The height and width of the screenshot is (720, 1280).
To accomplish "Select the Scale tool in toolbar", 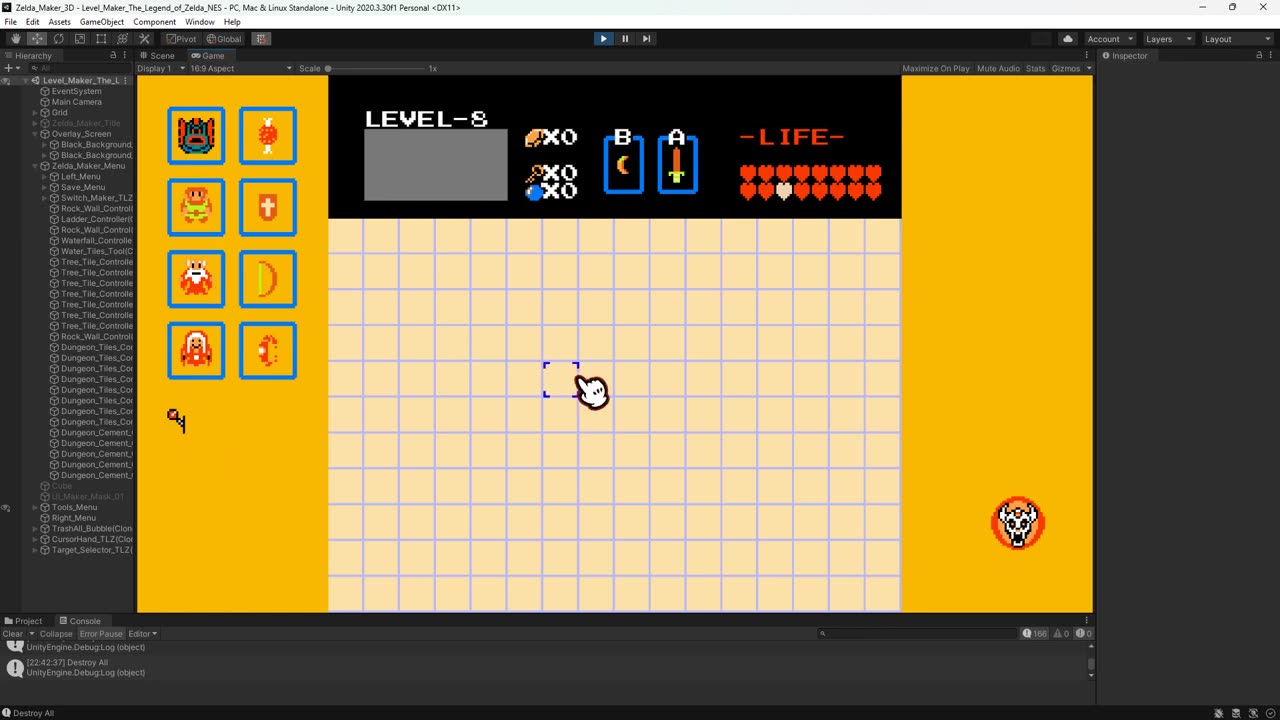I will coord(80,39).
